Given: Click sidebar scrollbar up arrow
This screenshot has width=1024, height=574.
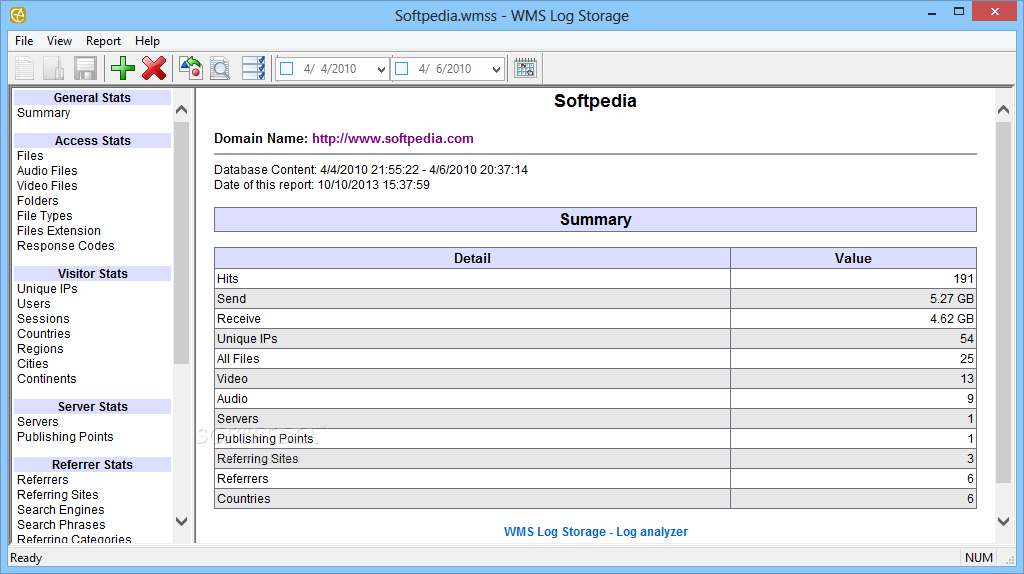Looking at the screenshot, I should pyautogui.click(x=182, y=110).
